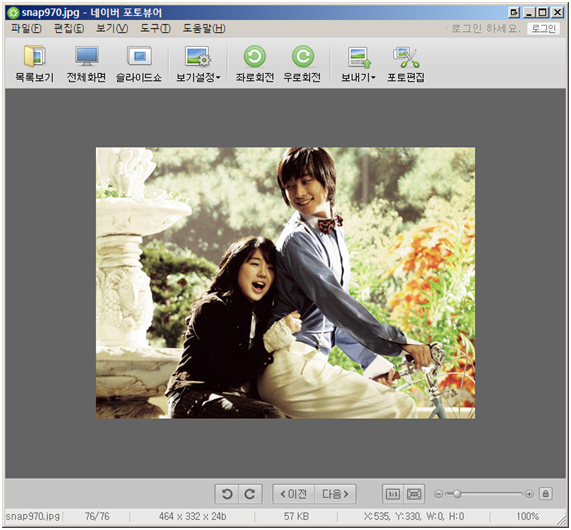The image size is (571, 530).
Task: Click the zoom in plus icon
Action: (529, 494)
